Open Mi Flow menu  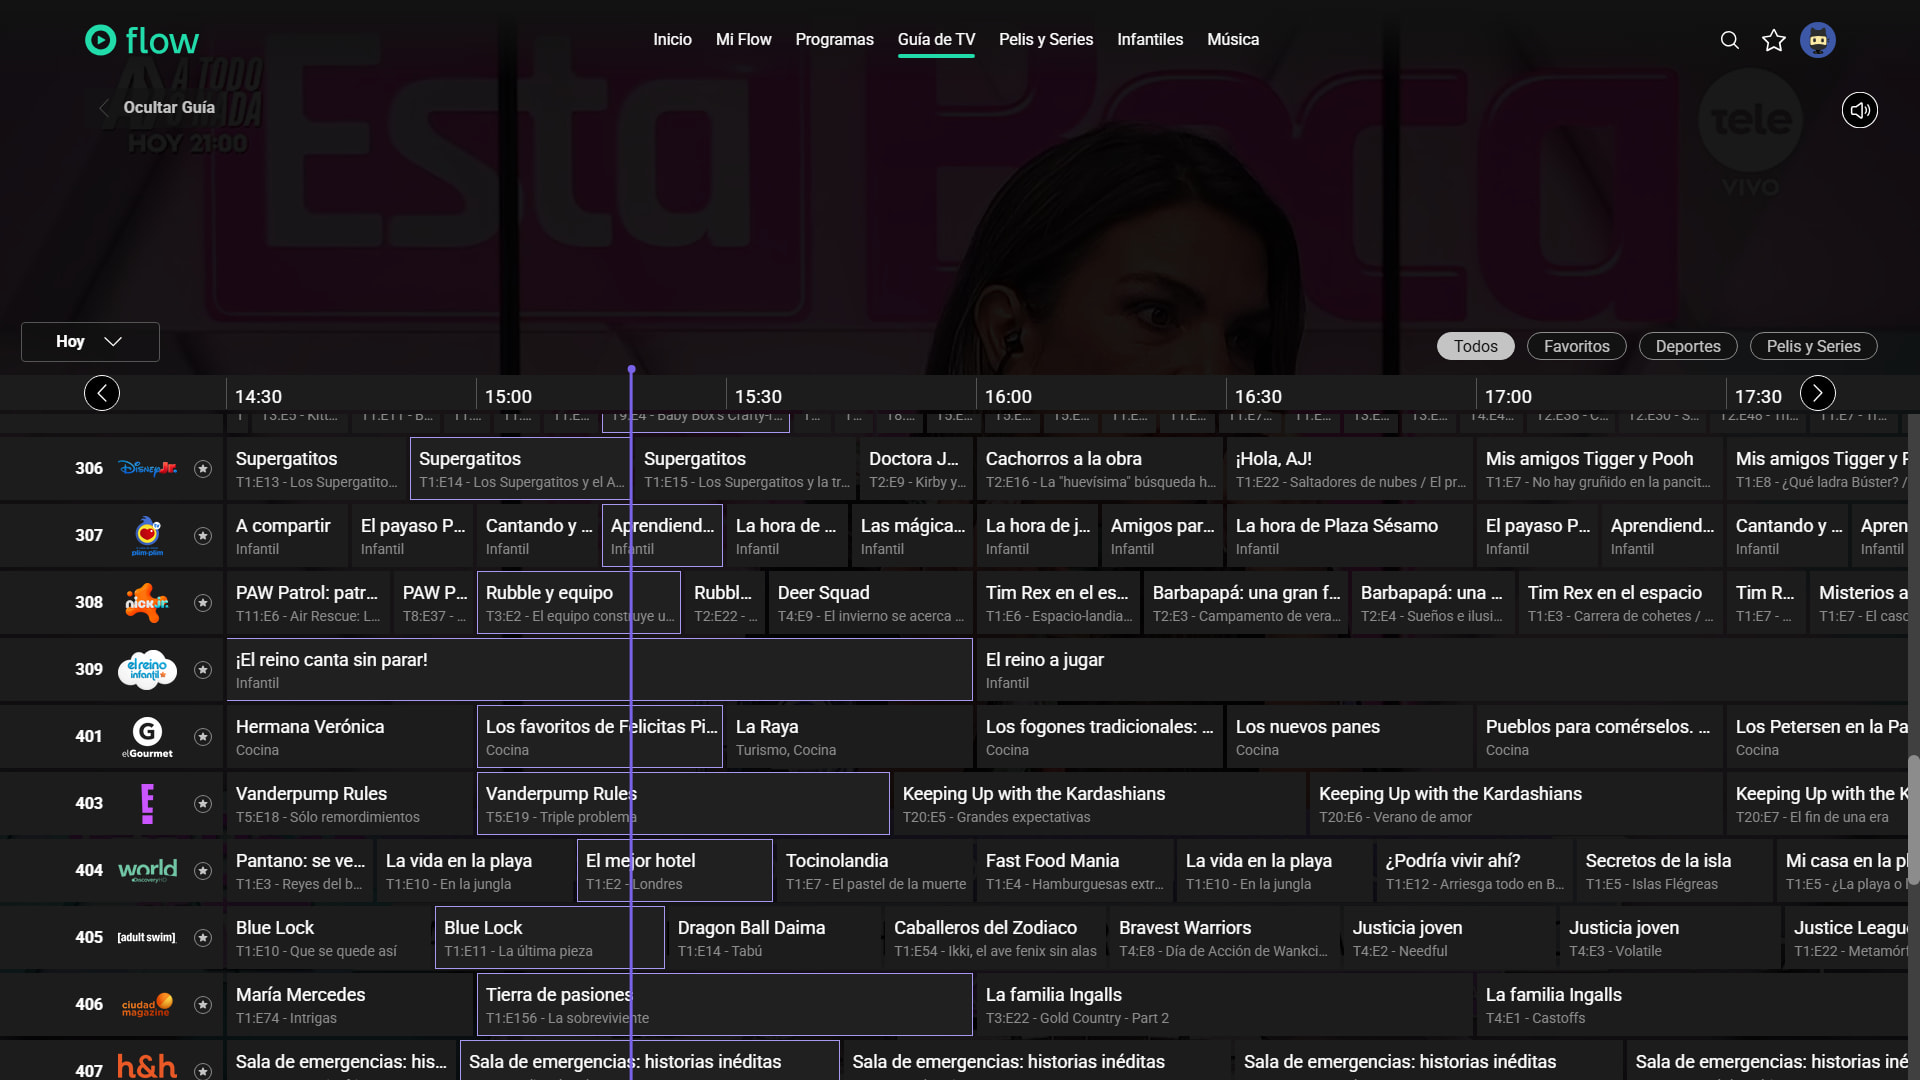click(744, 40)
